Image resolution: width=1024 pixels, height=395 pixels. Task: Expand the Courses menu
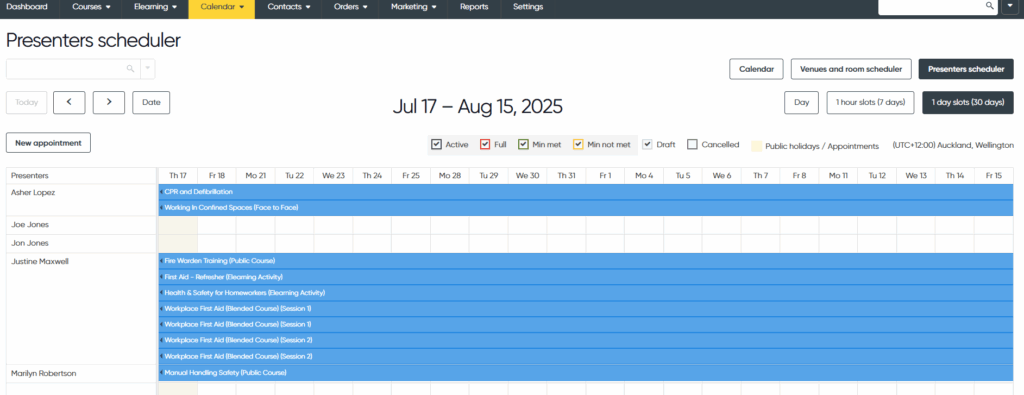pos(91,7)
